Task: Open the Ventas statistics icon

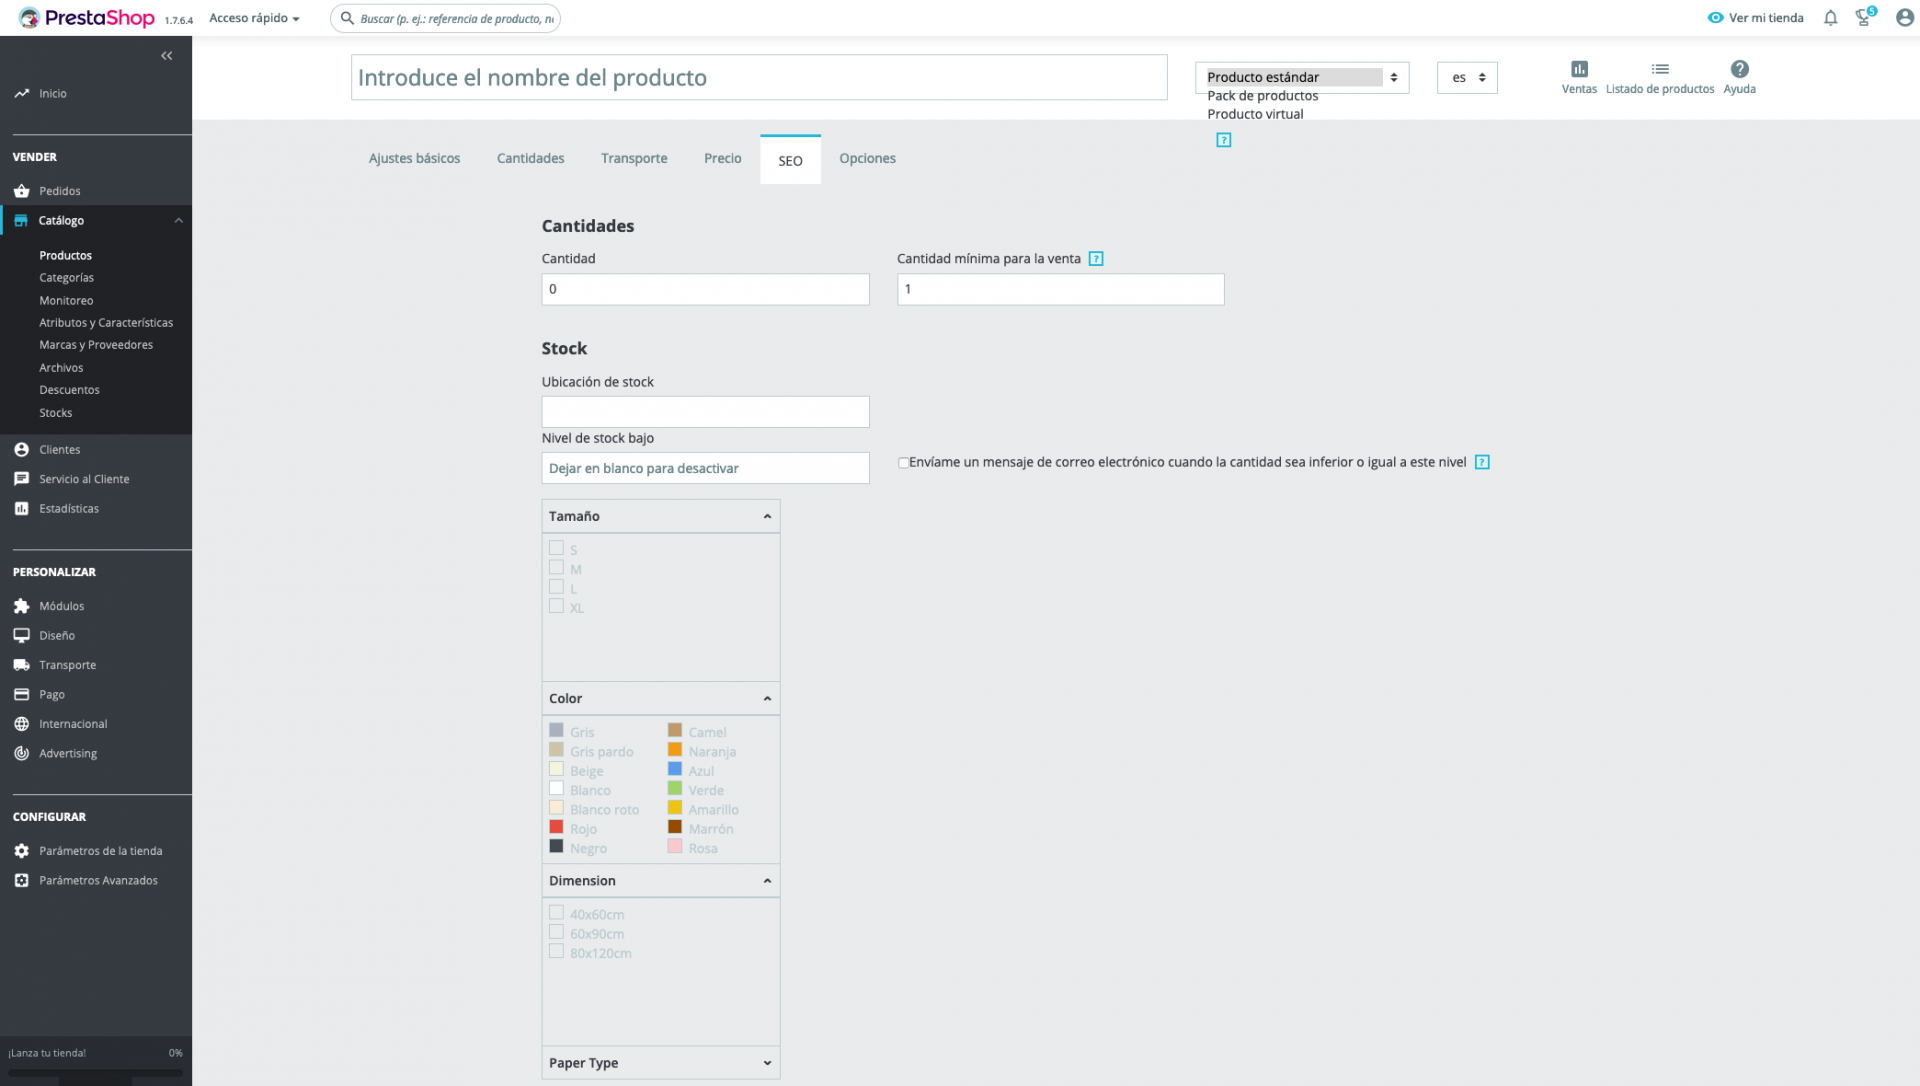Action: point(1579,69)
